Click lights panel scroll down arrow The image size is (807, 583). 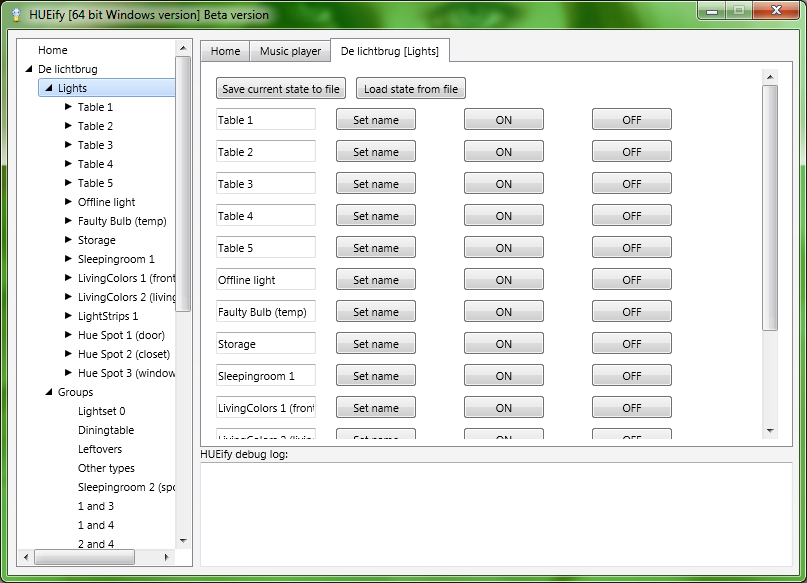770,431
